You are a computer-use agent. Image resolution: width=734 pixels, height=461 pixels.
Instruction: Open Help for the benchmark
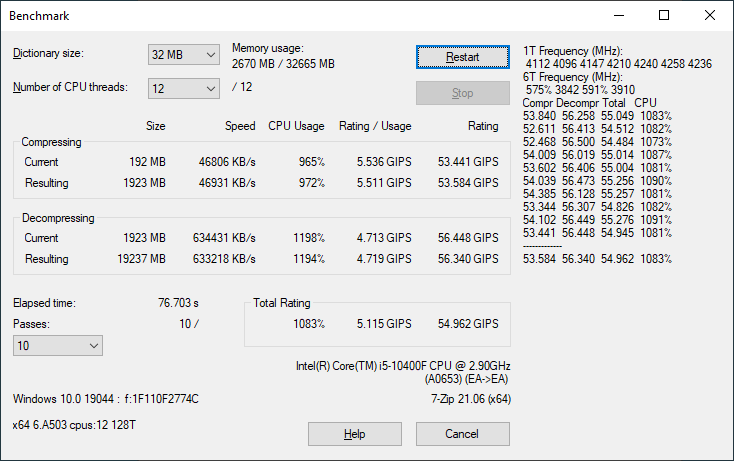pyautogui.click(x=354, y=434)
